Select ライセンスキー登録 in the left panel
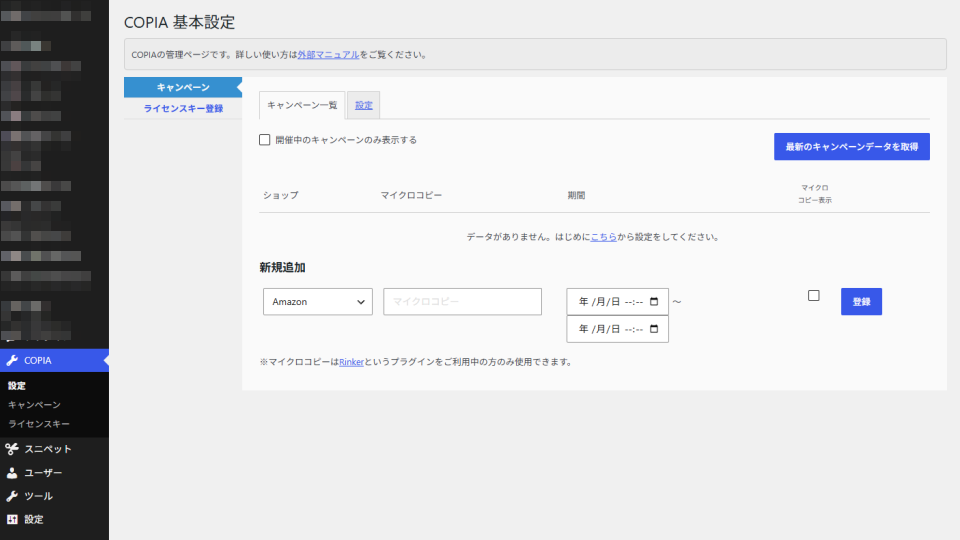Image resolution: width=960 pixels, height=540 pixels. tap(183, 108)
